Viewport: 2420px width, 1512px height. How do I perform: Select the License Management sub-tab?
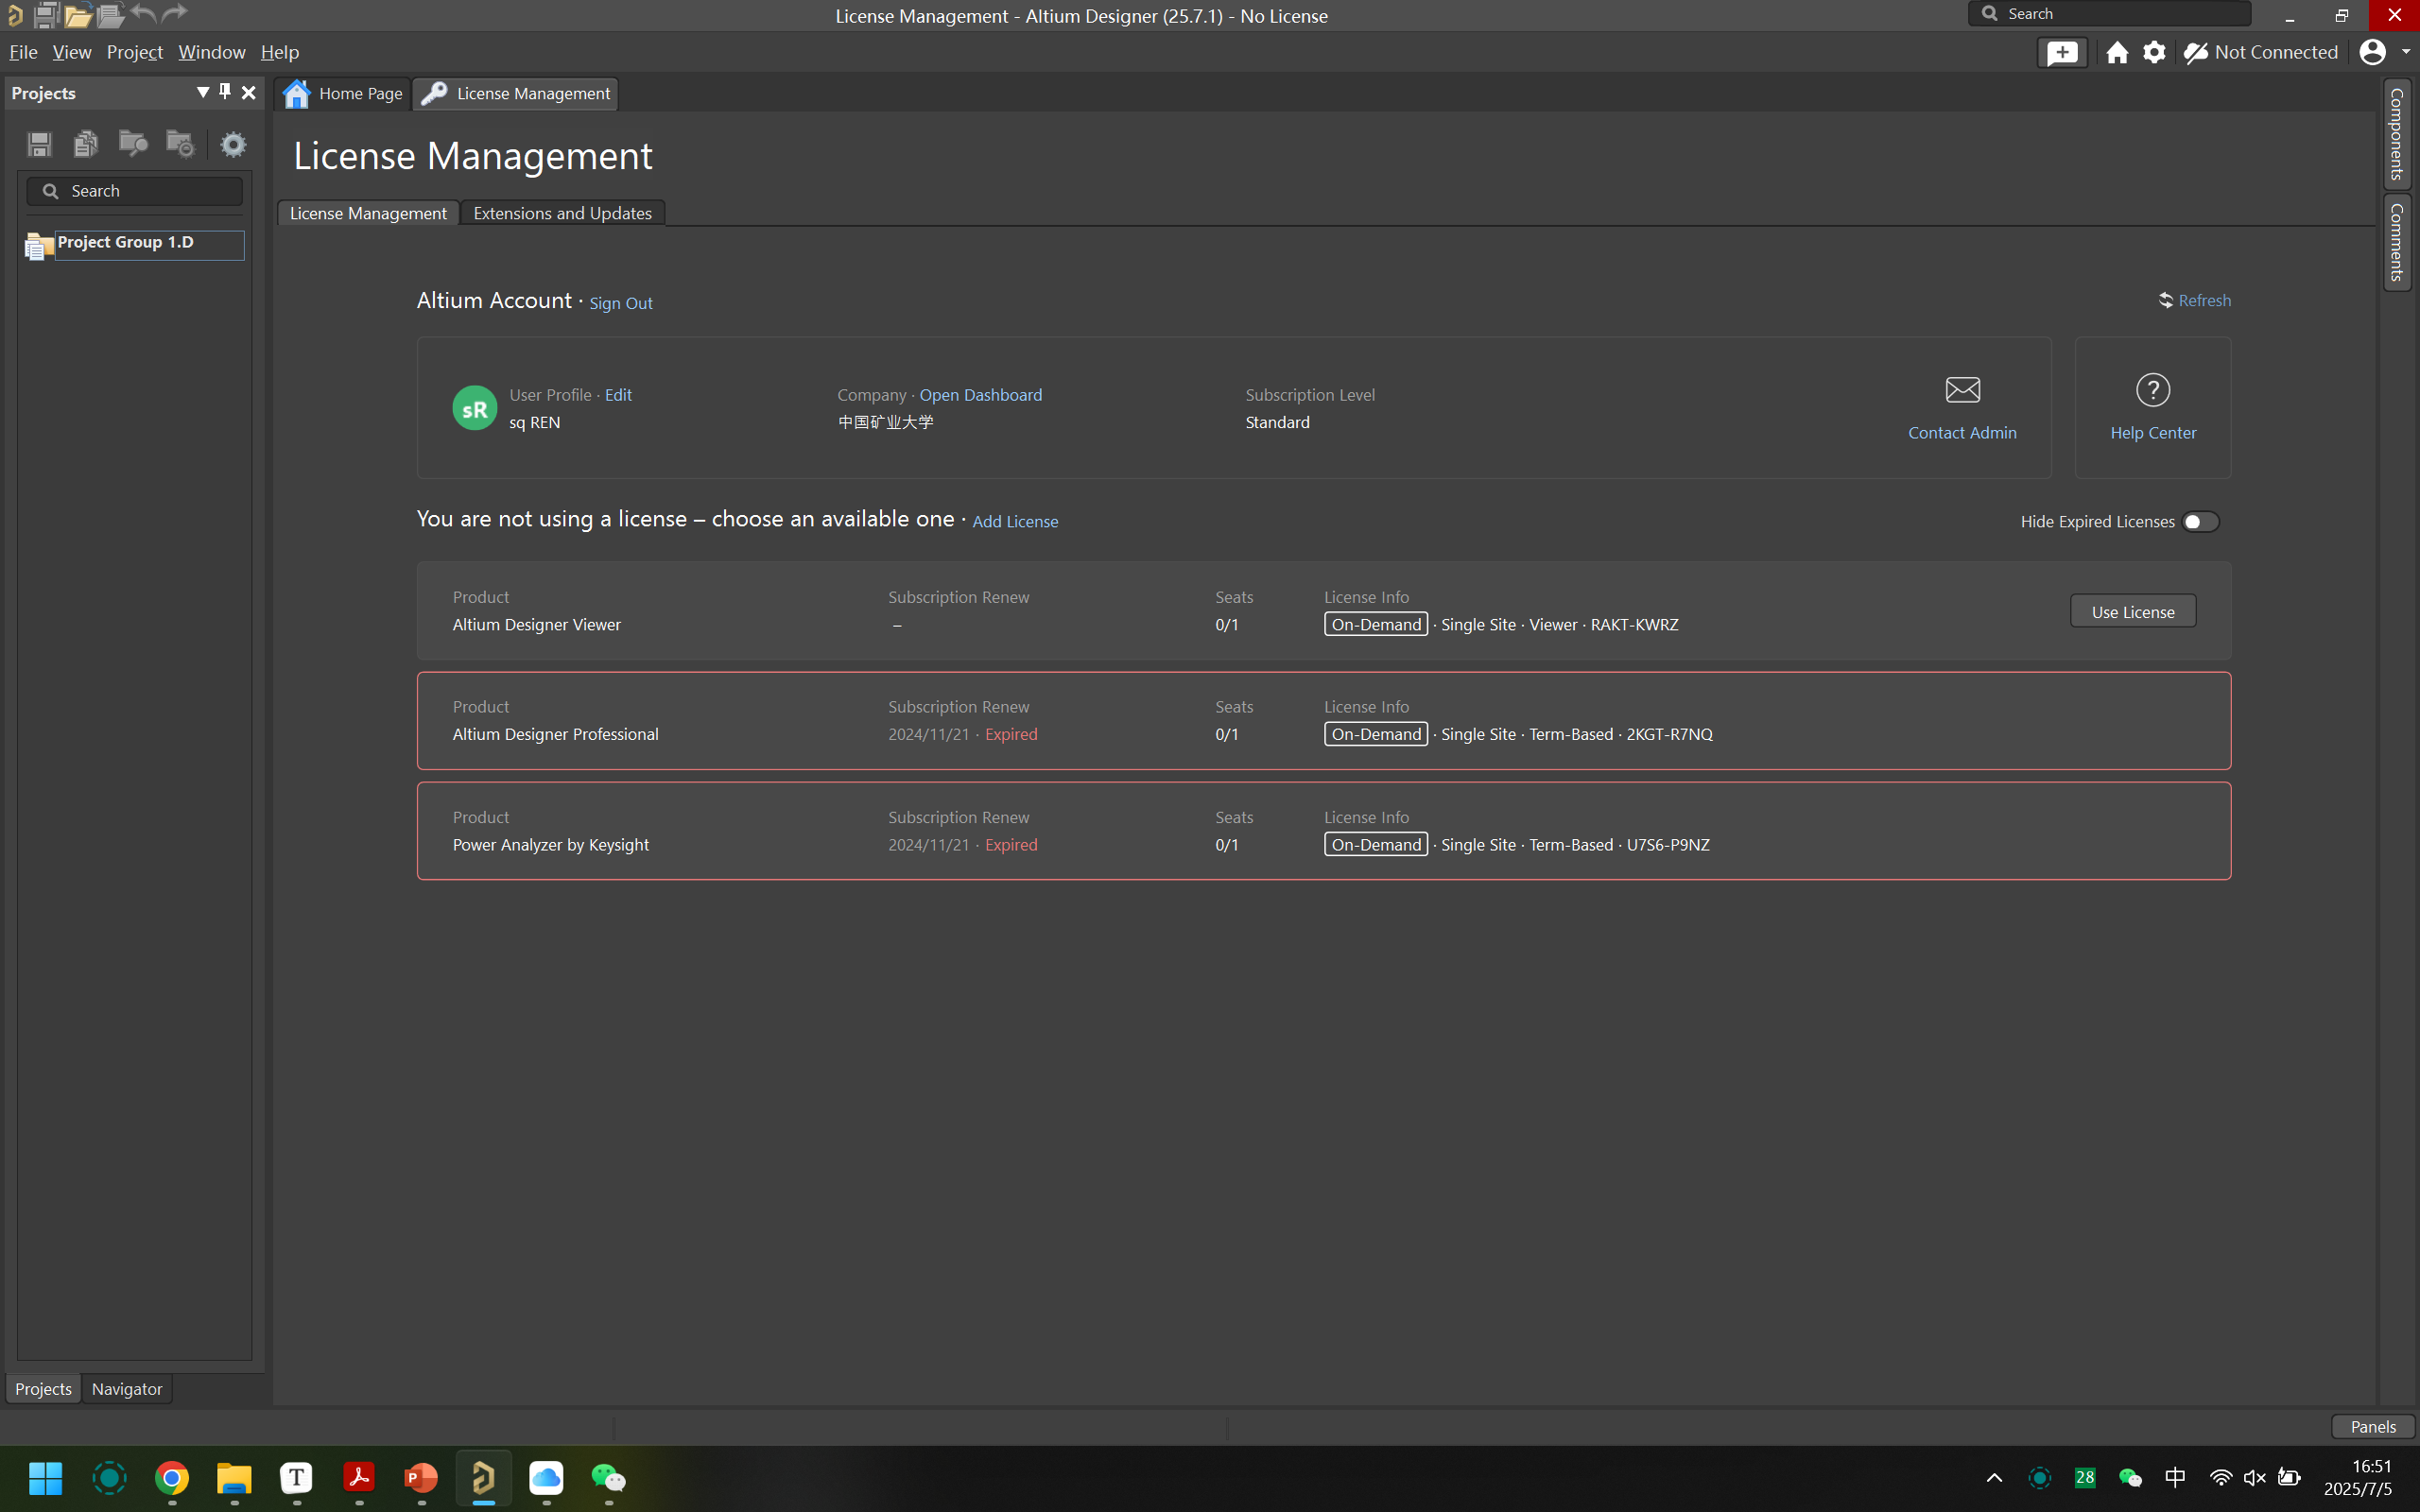click(x=368, y=213)
